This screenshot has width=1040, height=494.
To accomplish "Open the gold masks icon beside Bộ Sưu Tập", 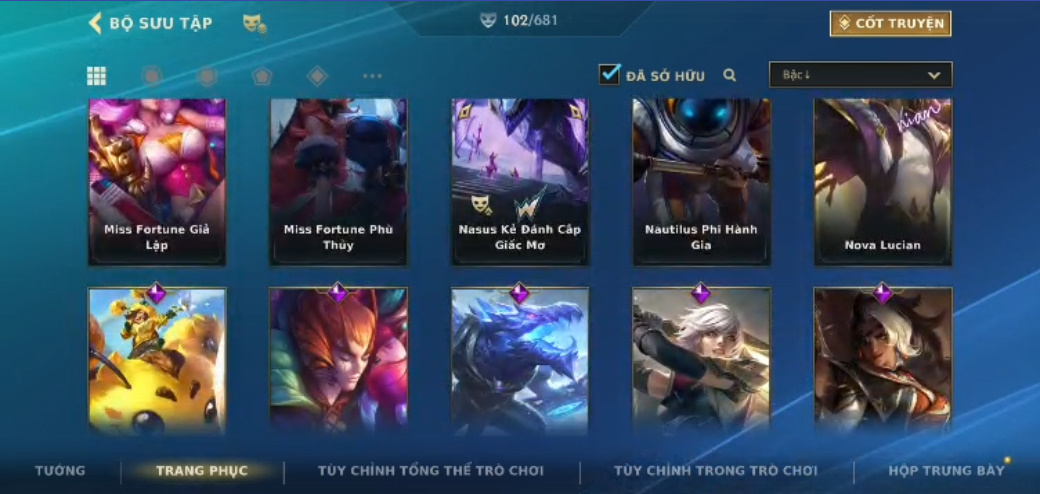I will coord(255,24).
